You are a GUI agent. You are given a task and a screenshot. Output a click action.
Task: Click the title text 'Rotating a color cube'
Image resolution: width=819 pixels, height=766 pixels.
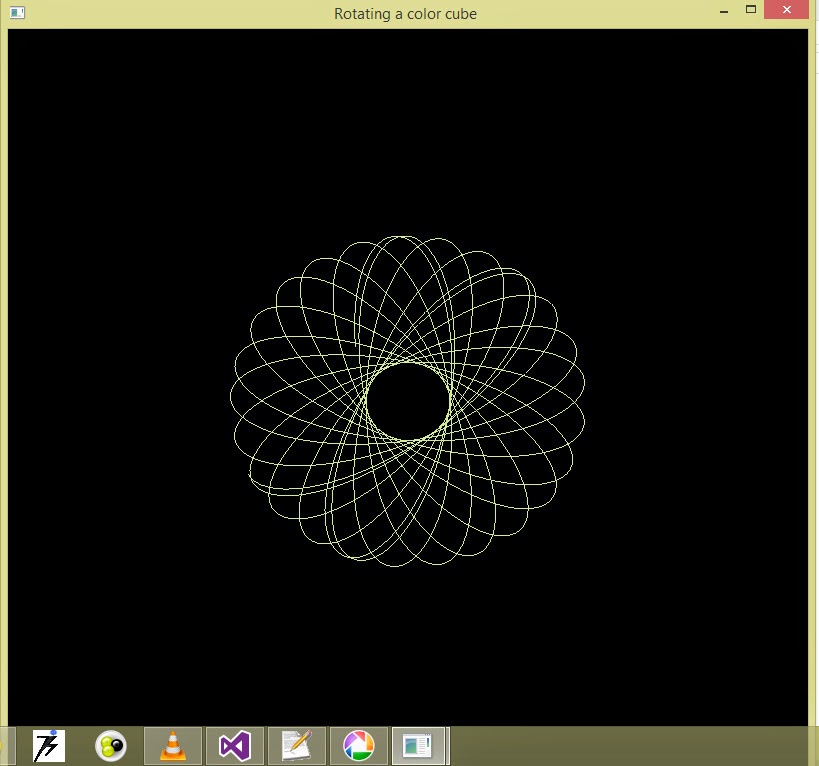click(x=404, y=13)
